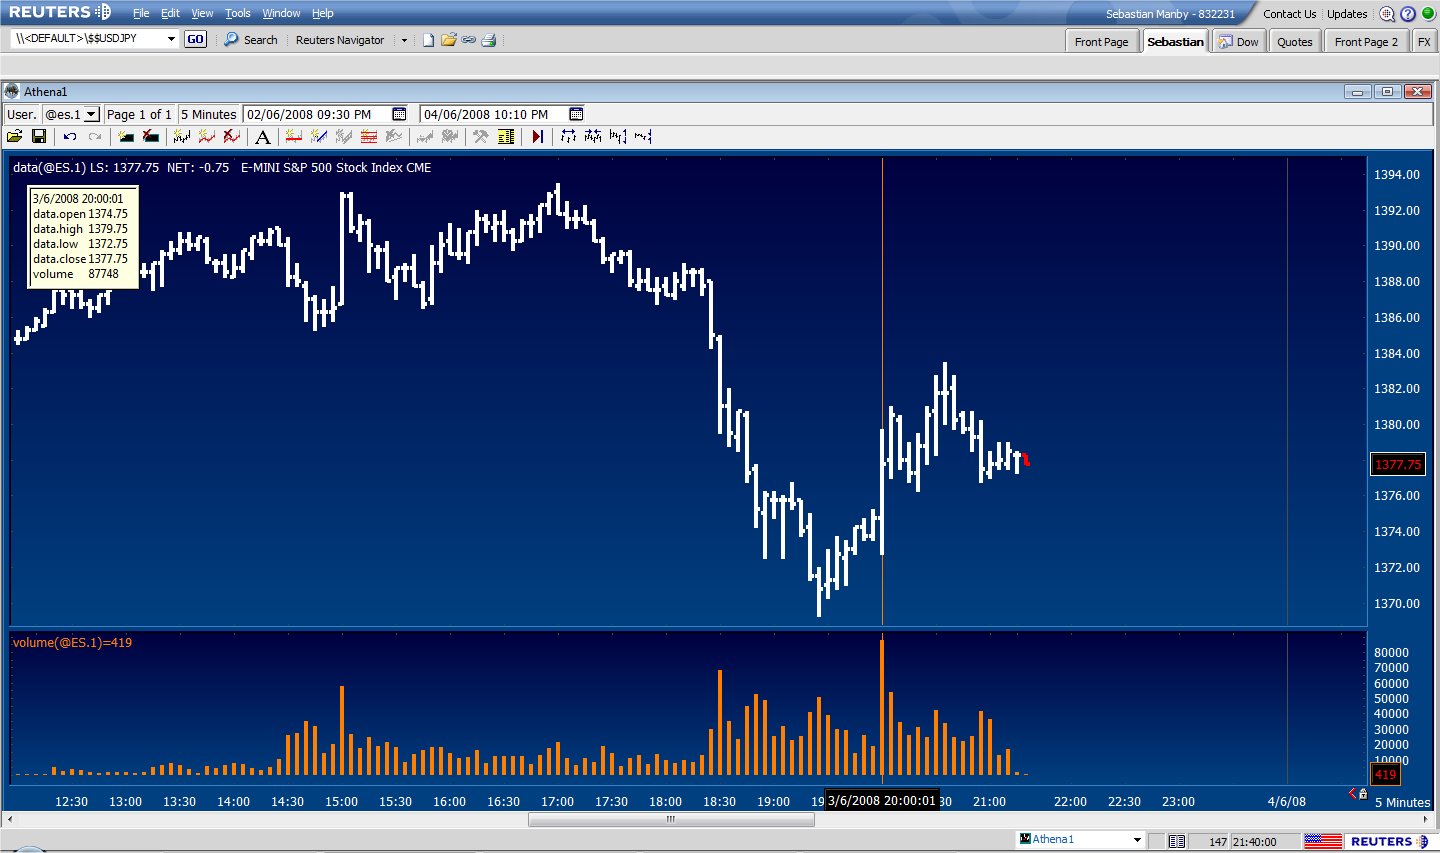Click the red left chevron near time axis
Image resolution: width=1440 pixels, height=853 pixels.
click(x=1352, y=793)
